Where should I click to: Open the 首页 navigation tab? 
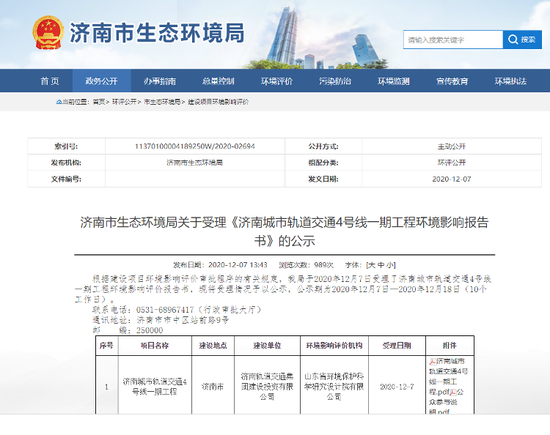pos(49,81)
